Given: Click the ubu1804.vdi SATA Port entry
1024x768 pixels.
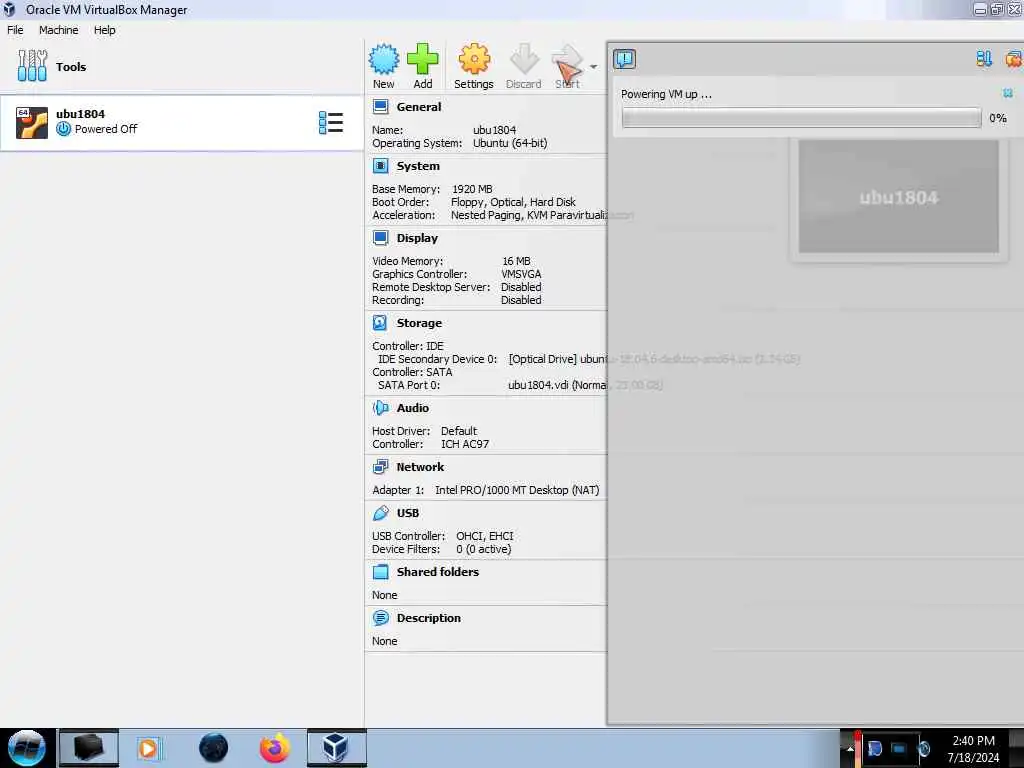Looking at the screenshot, I should pos(585,385).
